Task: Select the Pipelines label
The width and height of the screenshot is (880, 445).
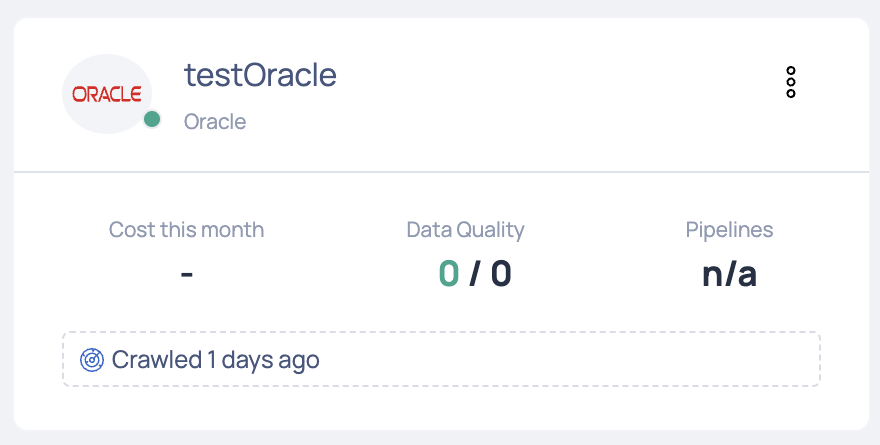Action: (729, 230)
